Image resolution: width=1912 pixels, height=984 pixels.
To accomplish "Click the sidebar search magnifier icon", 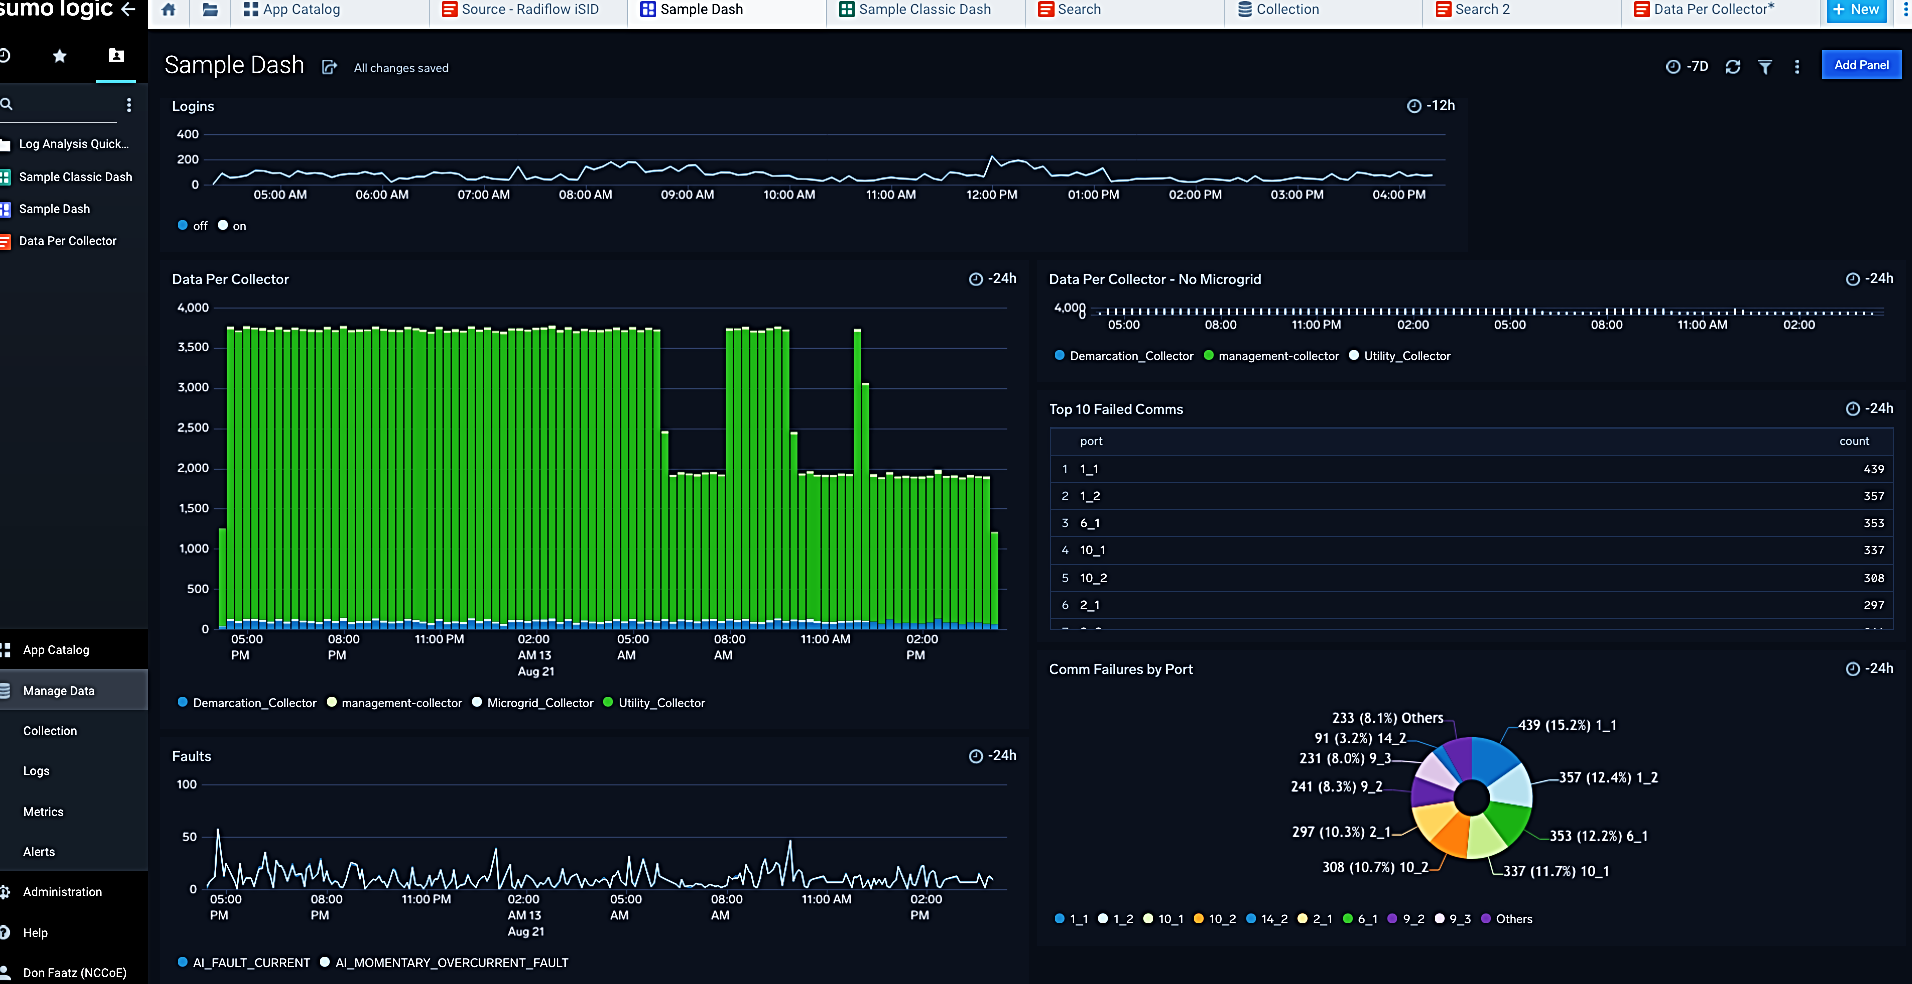I will [x=7, y=104].
